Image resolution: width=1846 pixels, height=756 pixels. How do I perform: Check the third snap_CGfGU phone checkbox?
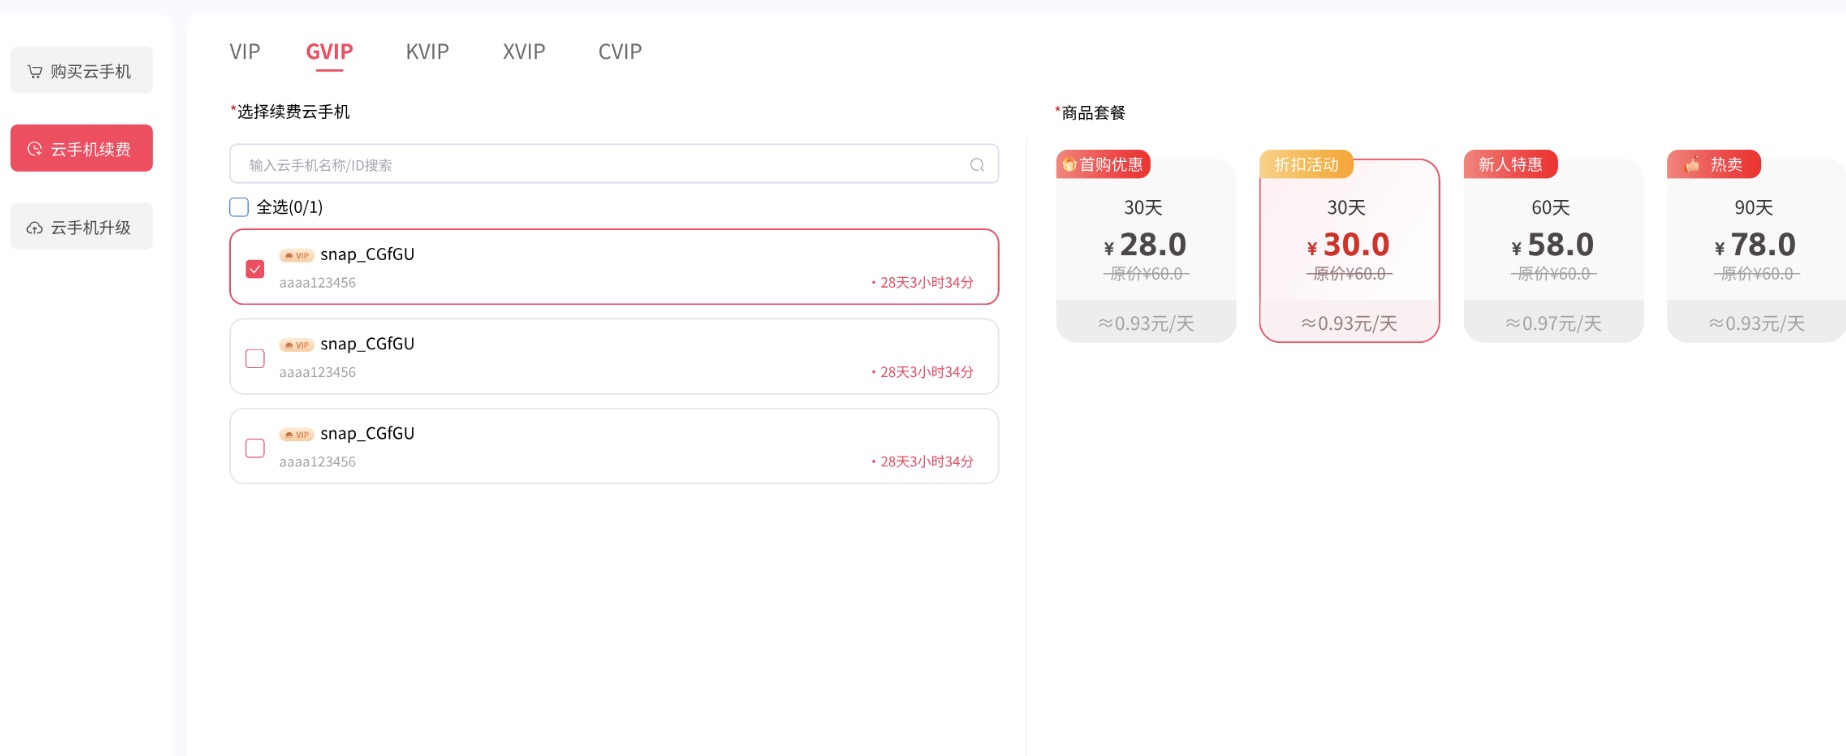pos(255,448)
